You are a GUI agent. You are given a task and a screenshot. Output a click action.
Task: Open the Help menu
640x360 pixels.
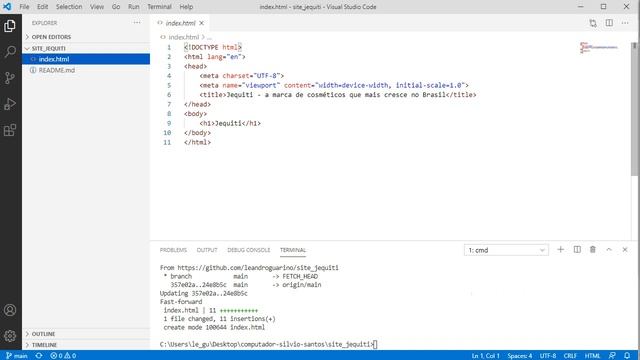click(x=186, y=7)
